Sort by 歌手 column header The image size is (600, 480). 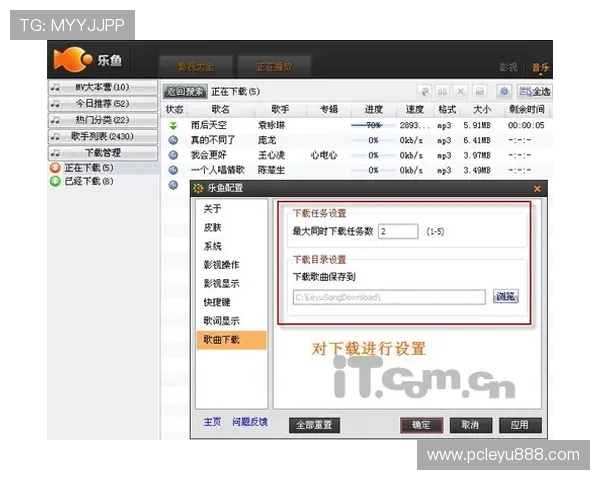pyautogui.click(x=280, y=109)
